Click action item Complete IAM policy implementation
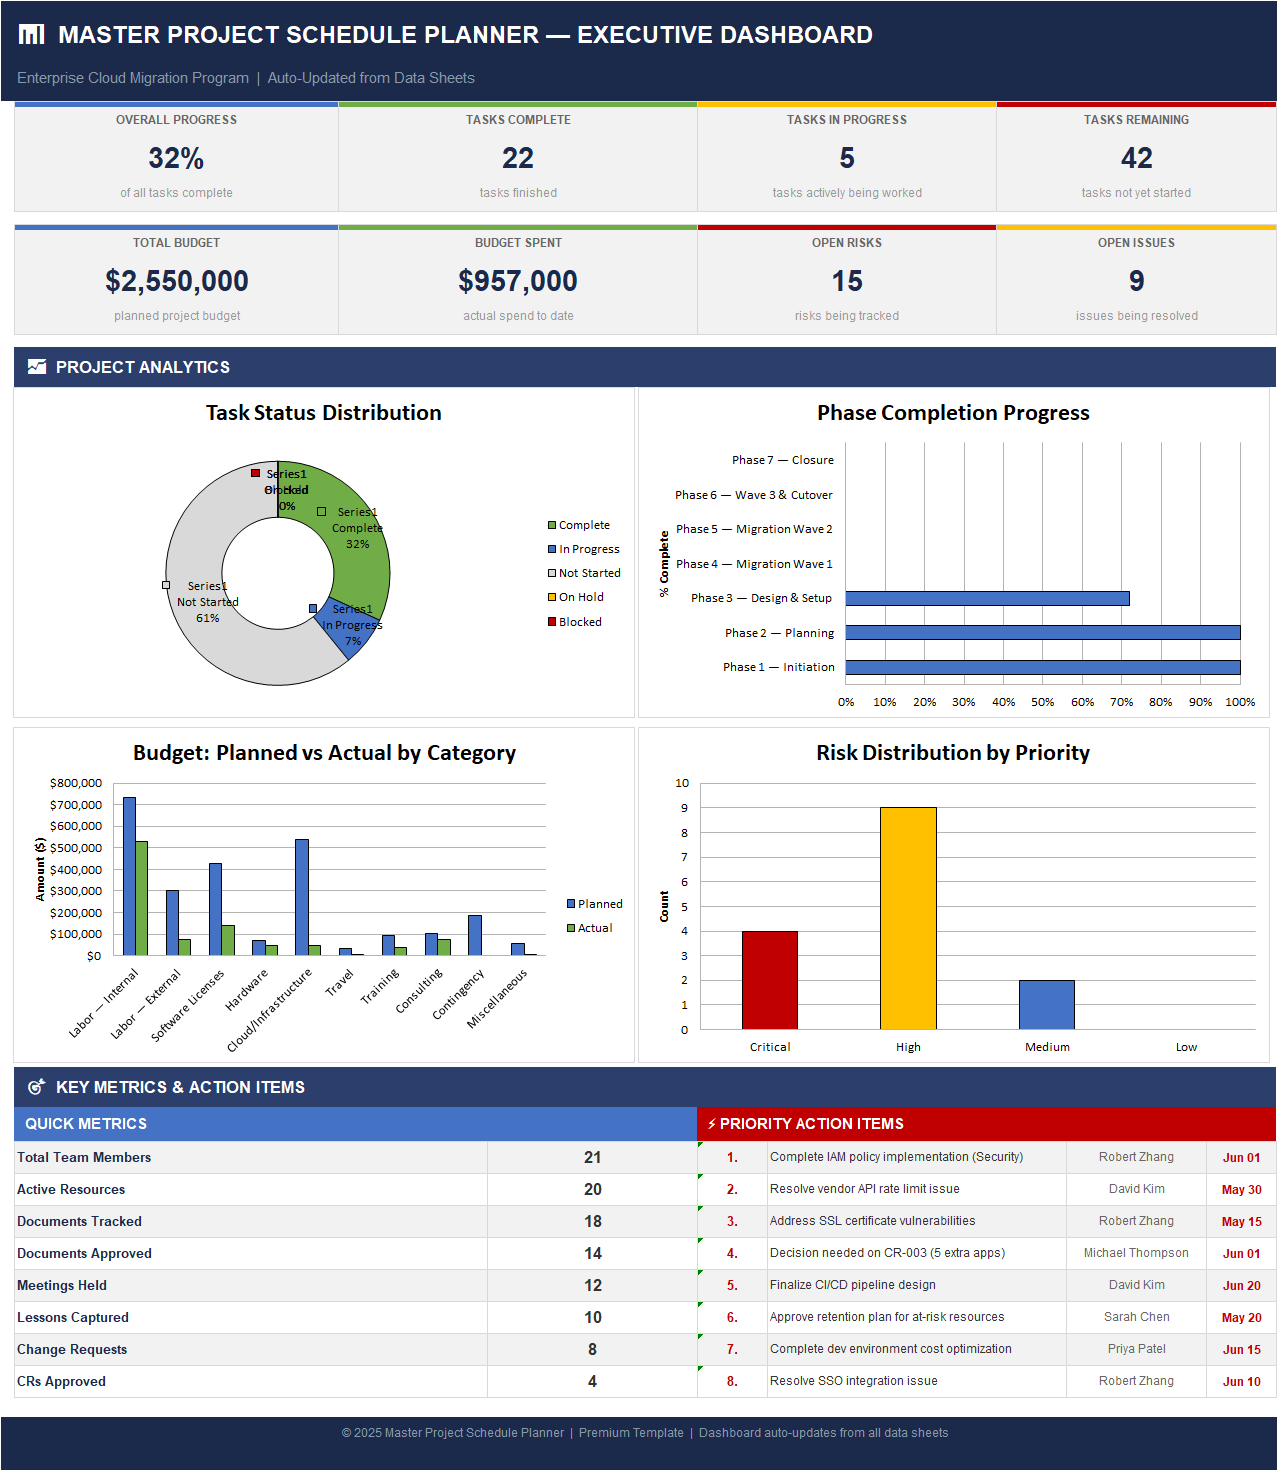 pyautogui.click(x=897, y=1157)
